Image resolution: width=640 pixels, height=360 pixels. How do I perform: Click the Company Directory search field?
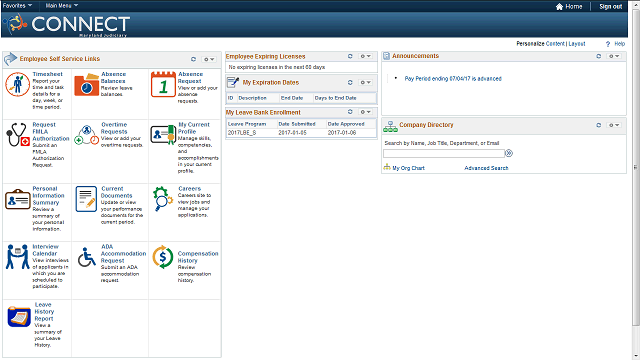coord(444,153)
